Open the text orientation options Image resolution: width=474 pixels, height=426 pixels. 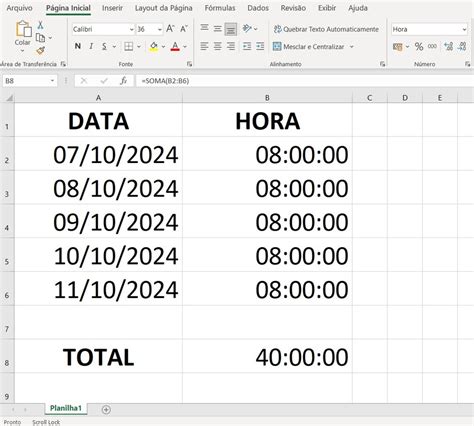250,29
